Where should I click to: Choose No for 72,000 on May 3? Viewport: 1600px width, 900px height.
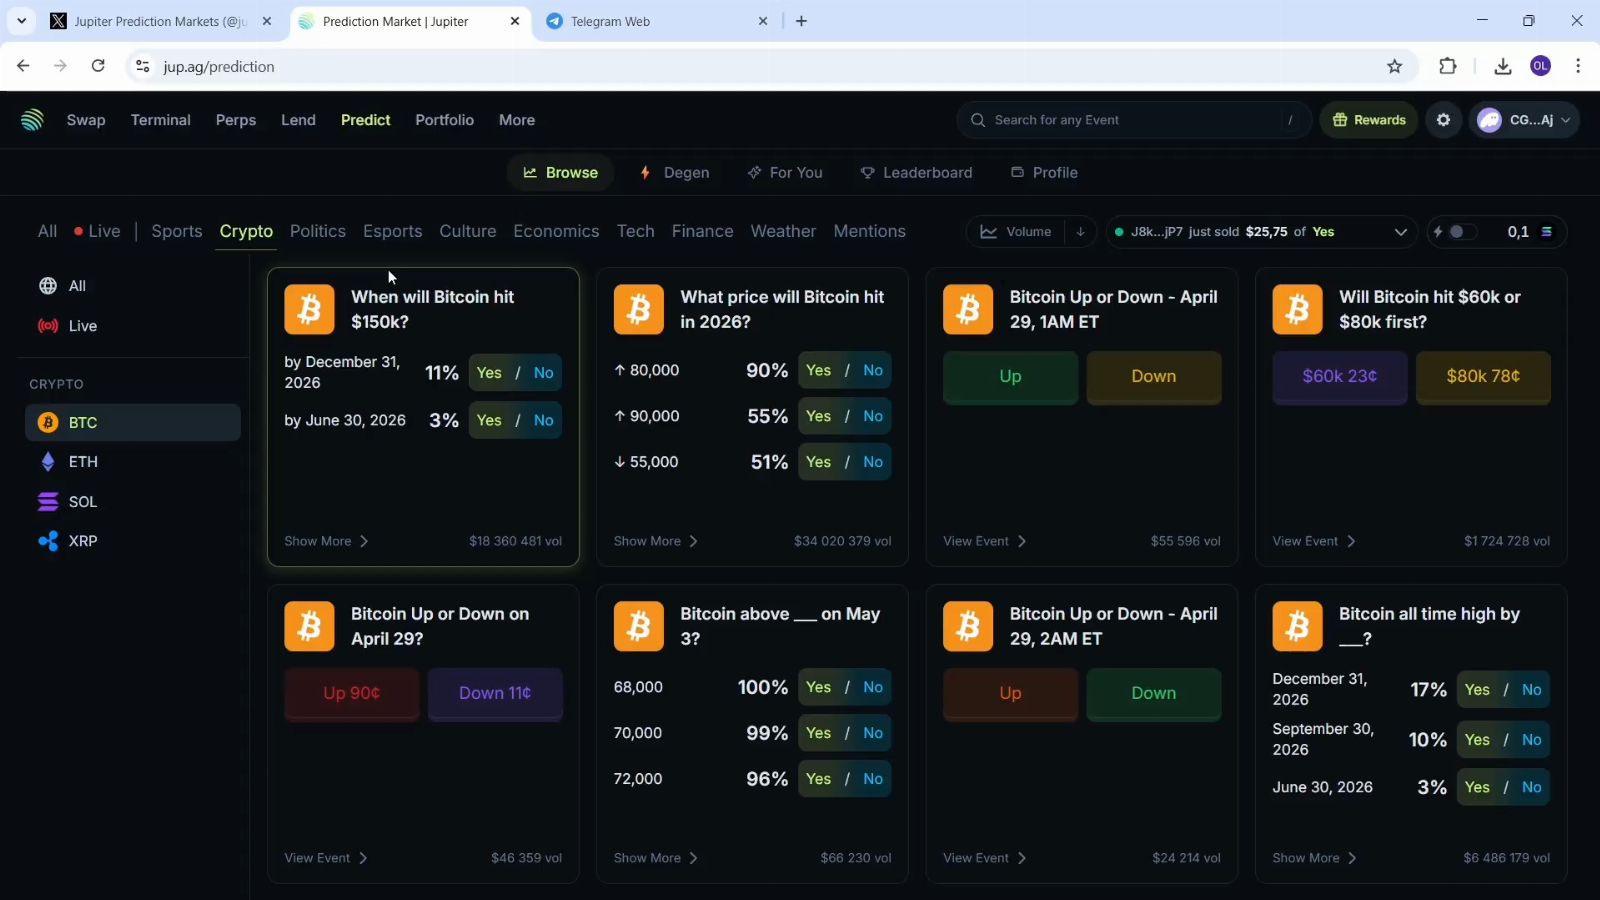pyautogui.click(x=873, y=779)
